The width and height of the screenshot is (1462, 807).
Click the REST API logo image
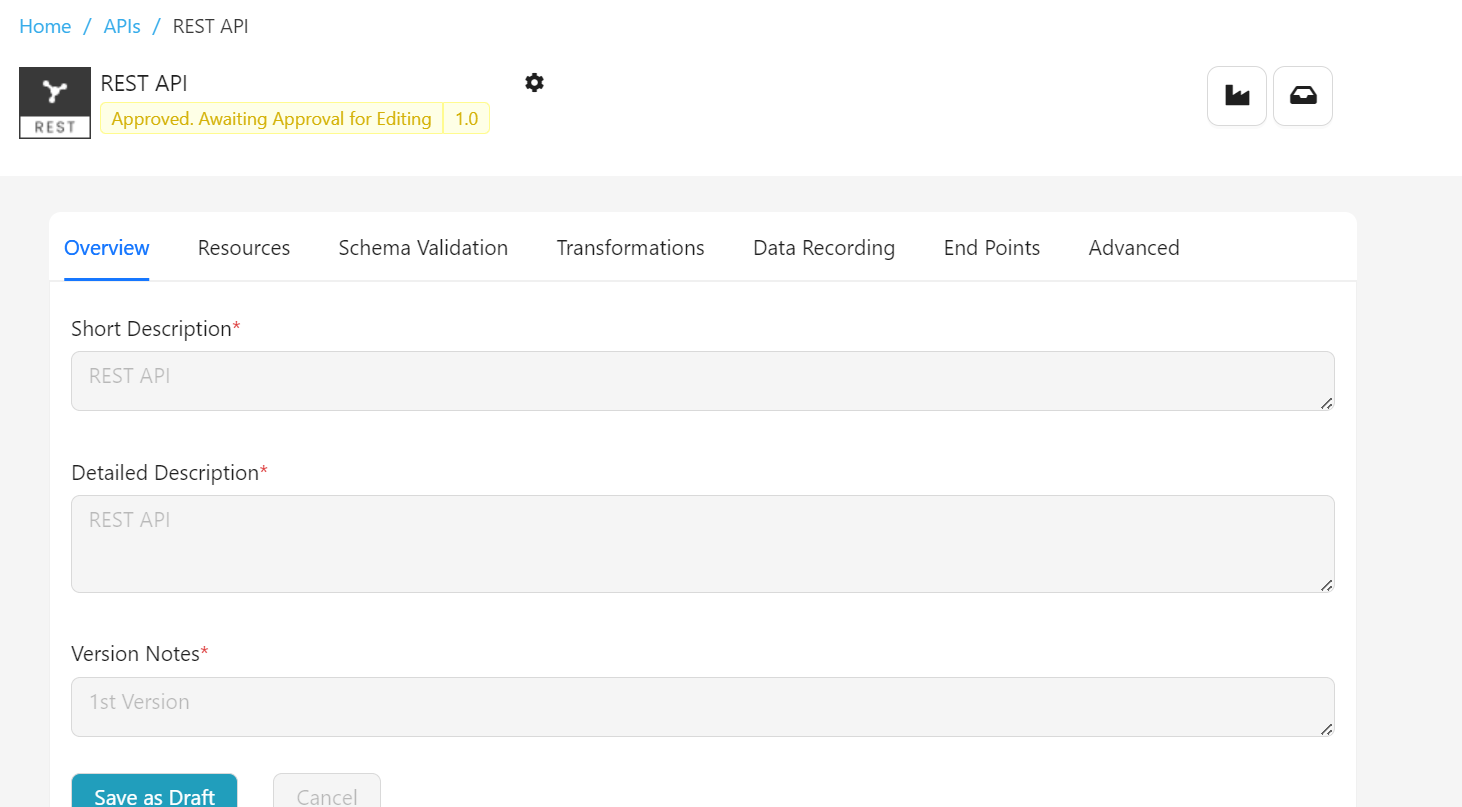pyautogui.click(x=55, y=103)
